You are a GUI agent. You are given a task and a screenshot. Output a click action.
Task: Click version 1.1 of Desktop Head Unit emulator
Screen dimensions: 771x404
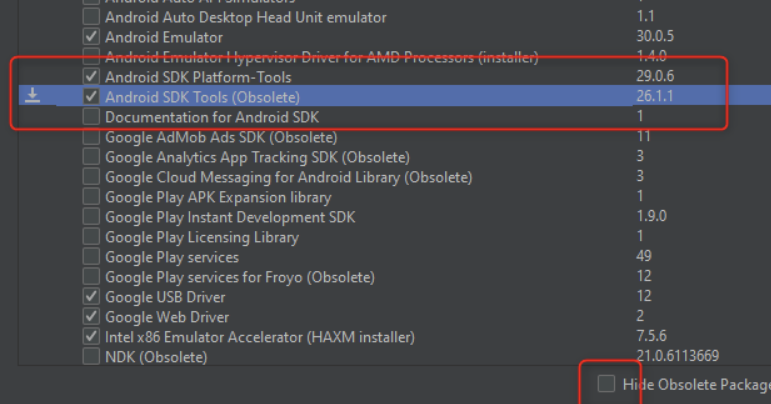645,16
